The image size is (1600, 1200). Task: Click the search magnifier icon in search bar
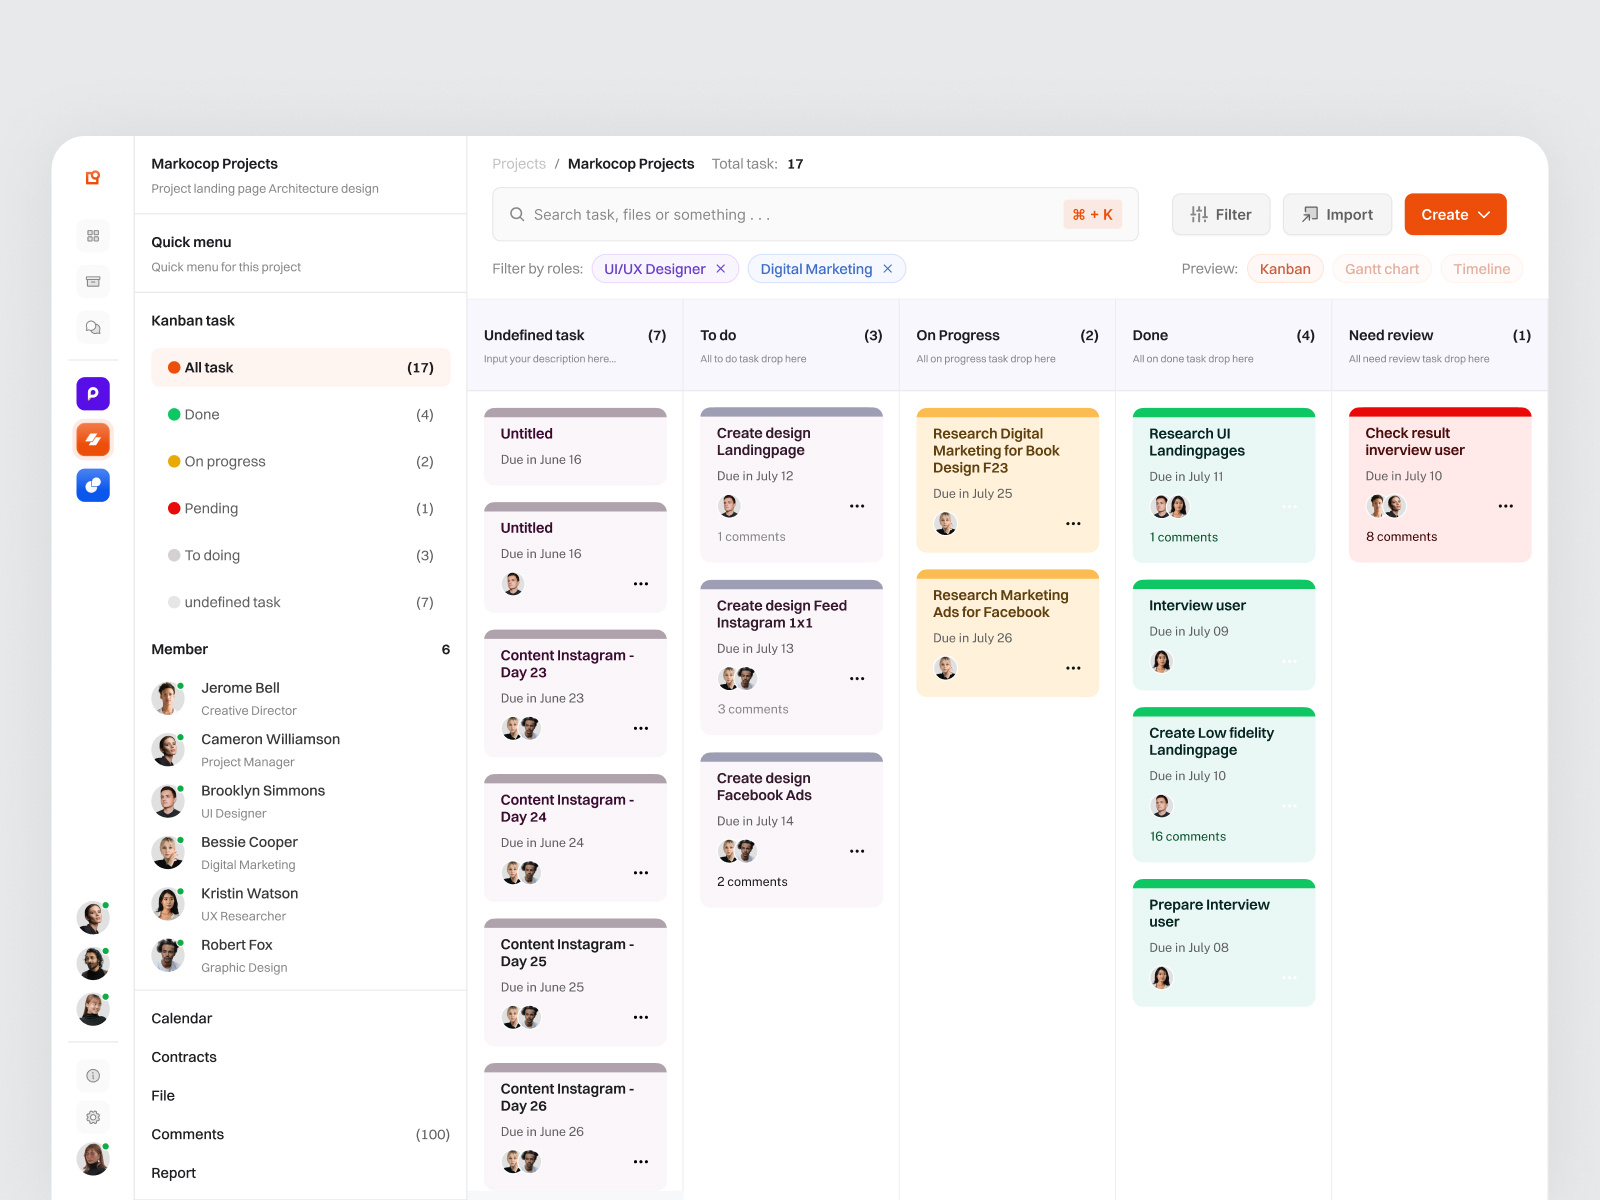click(x=517, y=214)
